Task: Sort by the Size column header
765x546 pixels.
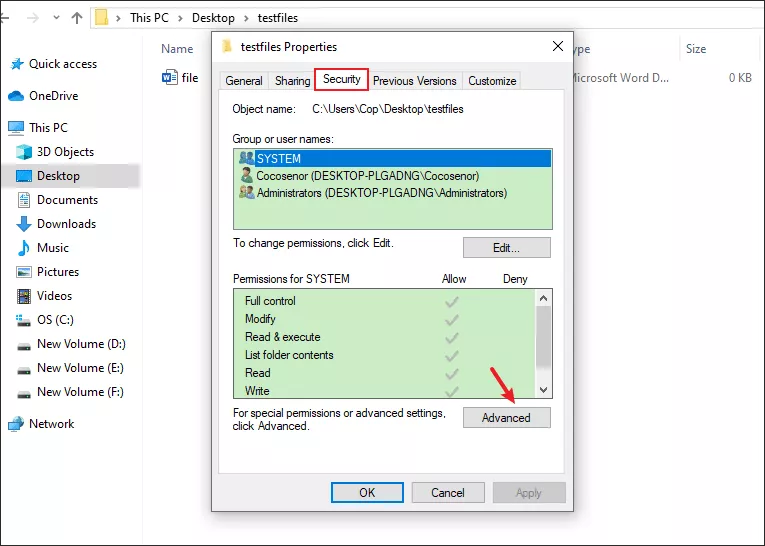Action: [696, 49]
